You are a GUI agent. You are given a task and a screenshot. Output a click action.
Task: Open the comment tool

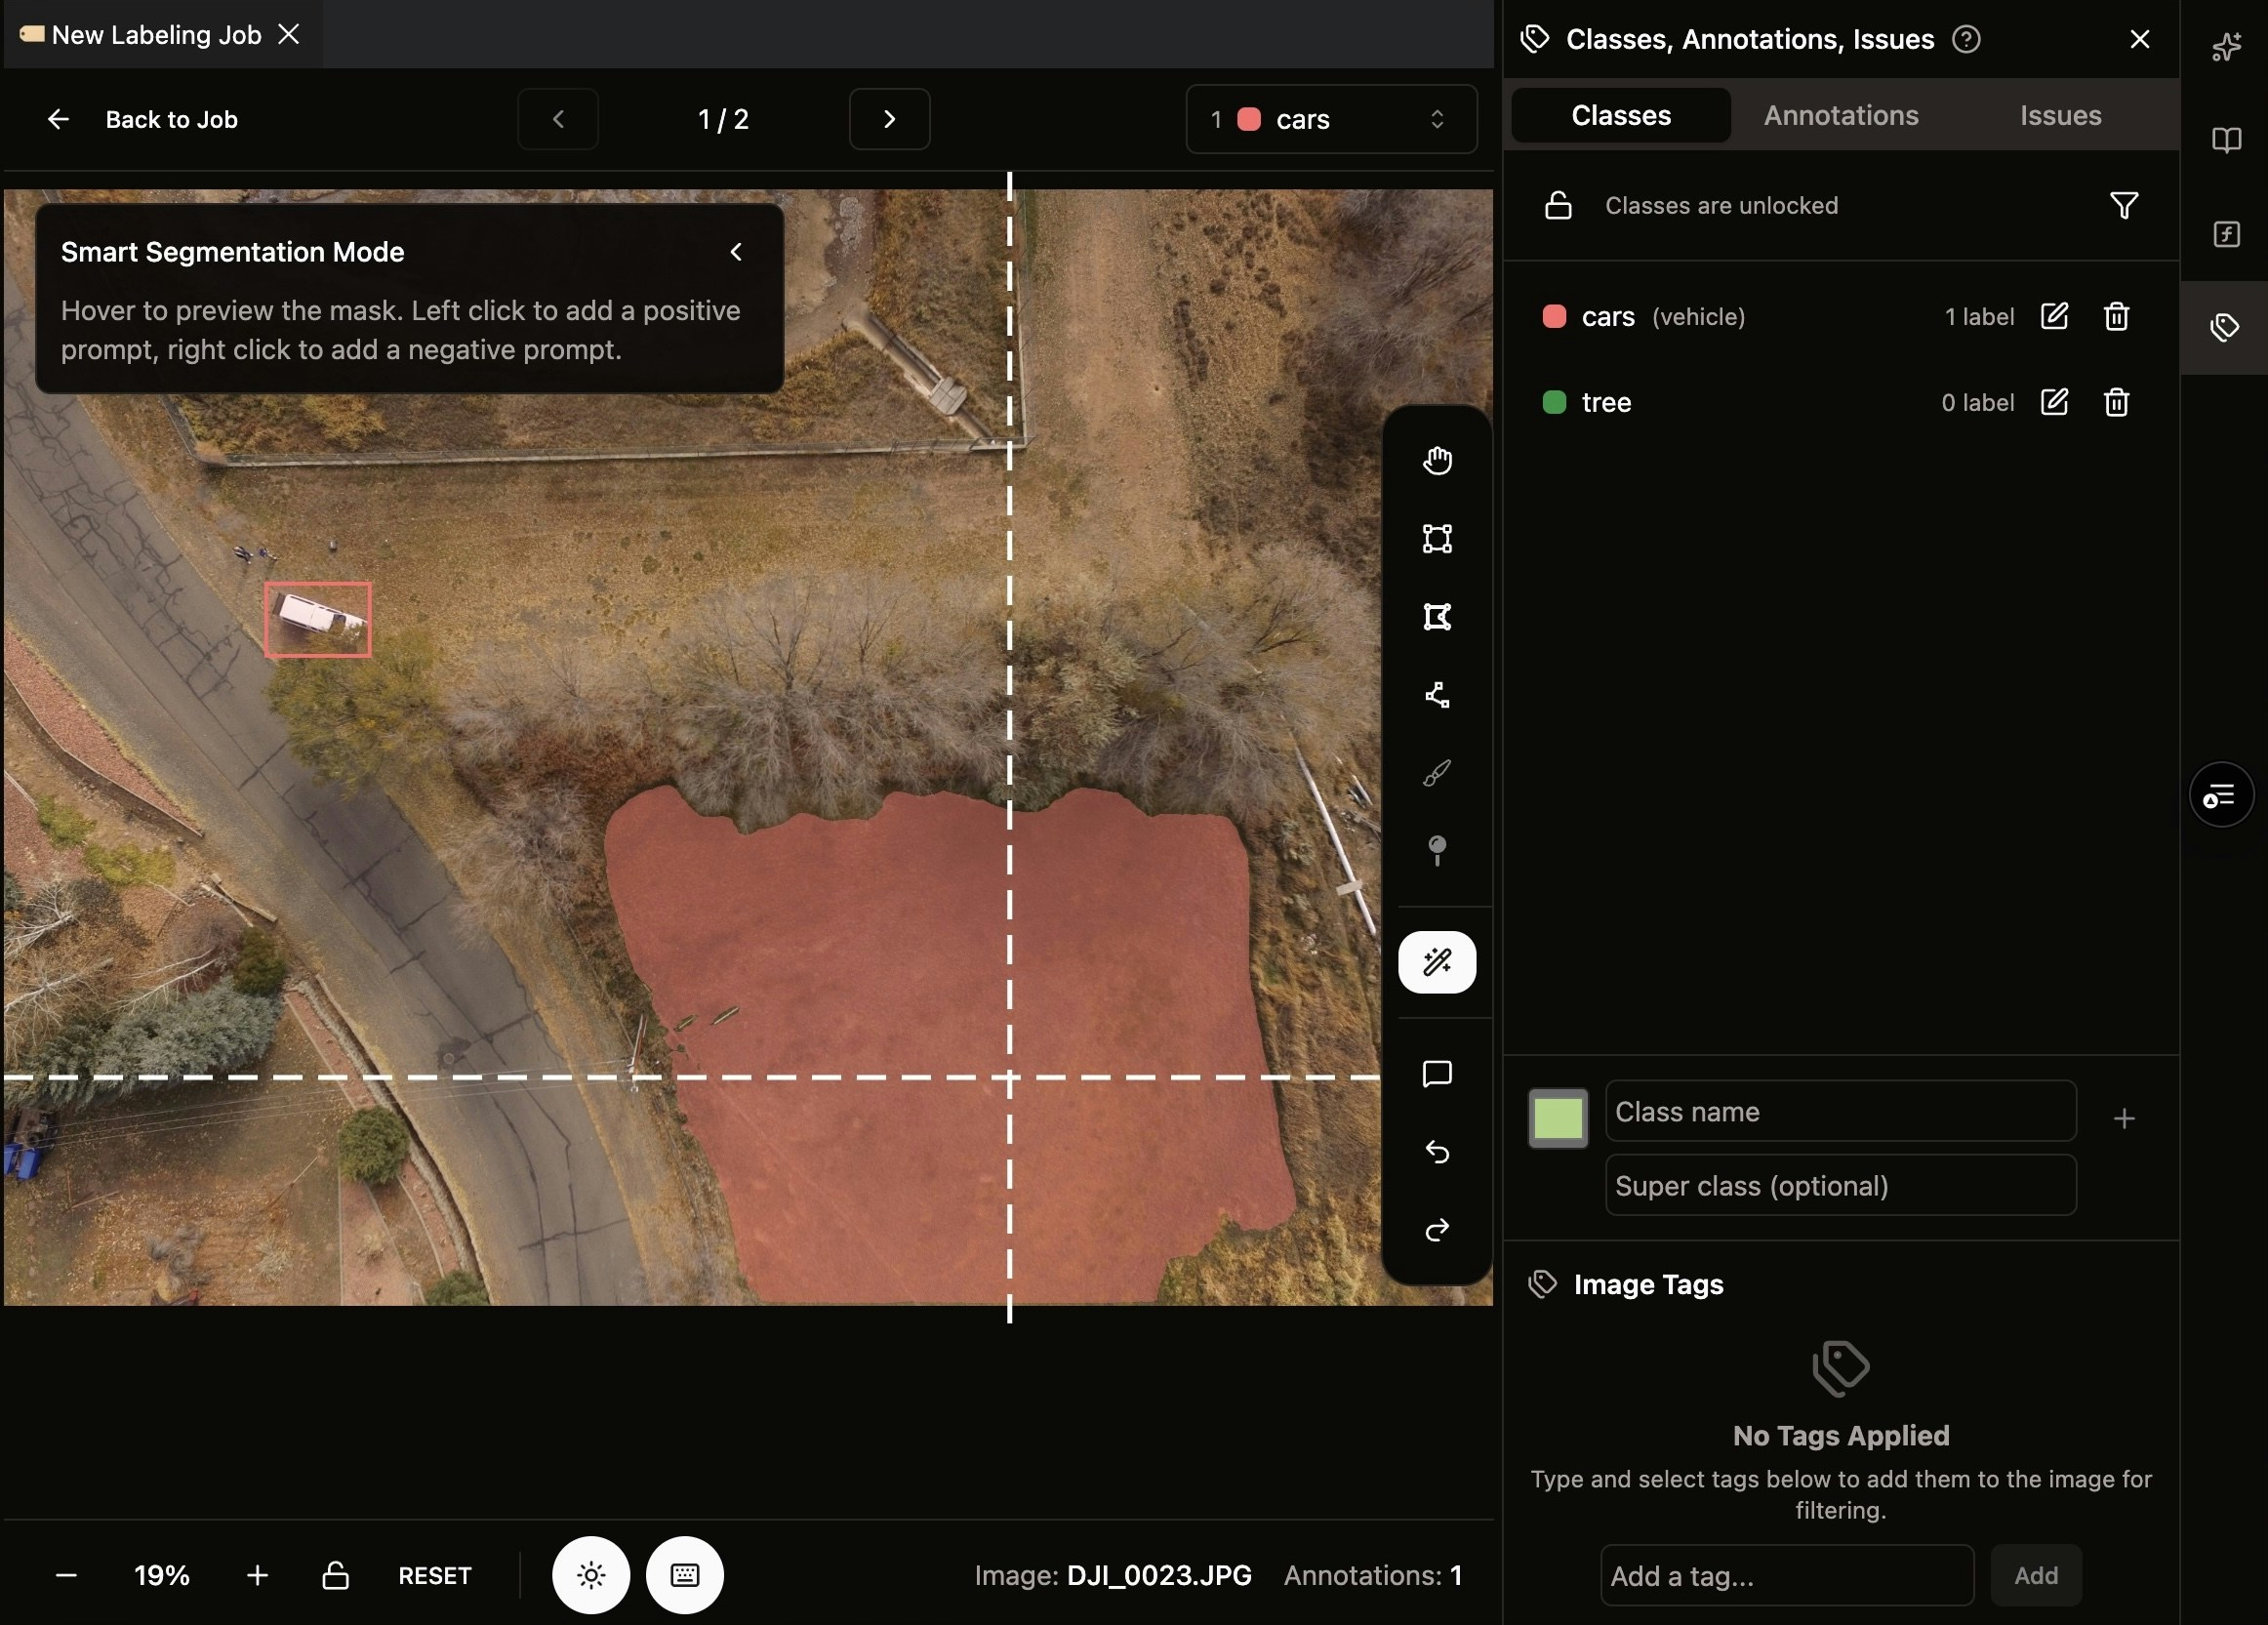[1437, 1074]
